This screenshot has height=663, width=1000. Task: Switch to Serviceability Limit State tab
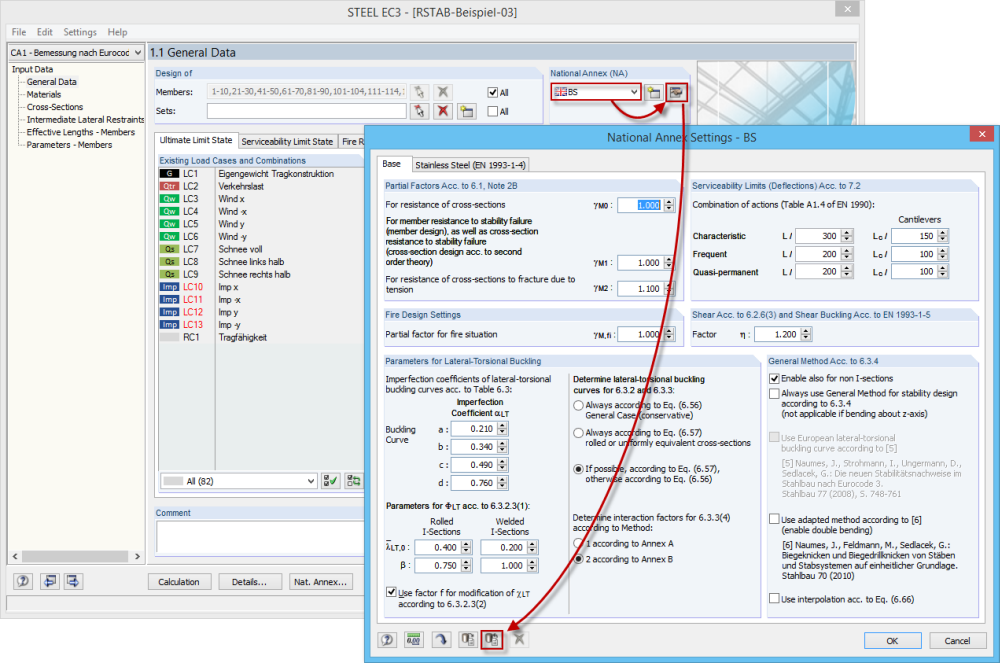click(x=287, y=142)
